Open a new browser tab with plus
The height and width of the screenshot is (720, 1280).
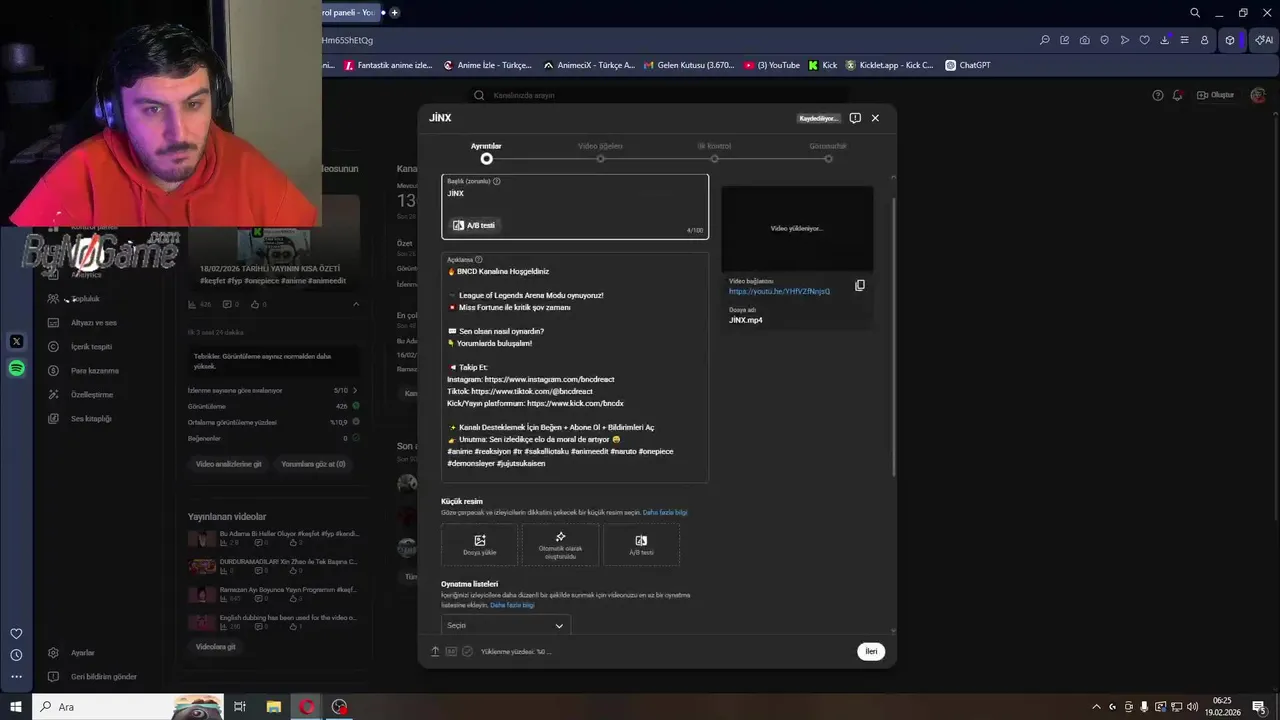point(394,12)
